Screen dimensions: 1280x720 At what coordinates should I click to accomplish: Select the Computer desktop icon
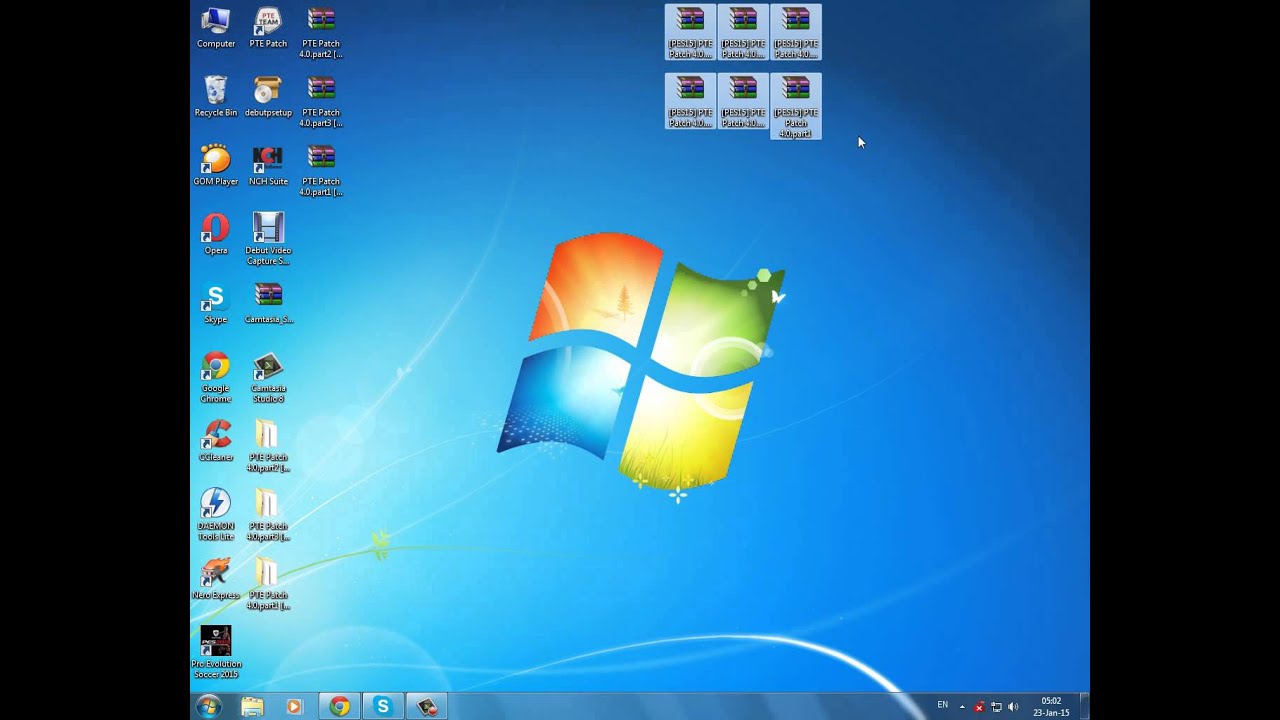216,28
